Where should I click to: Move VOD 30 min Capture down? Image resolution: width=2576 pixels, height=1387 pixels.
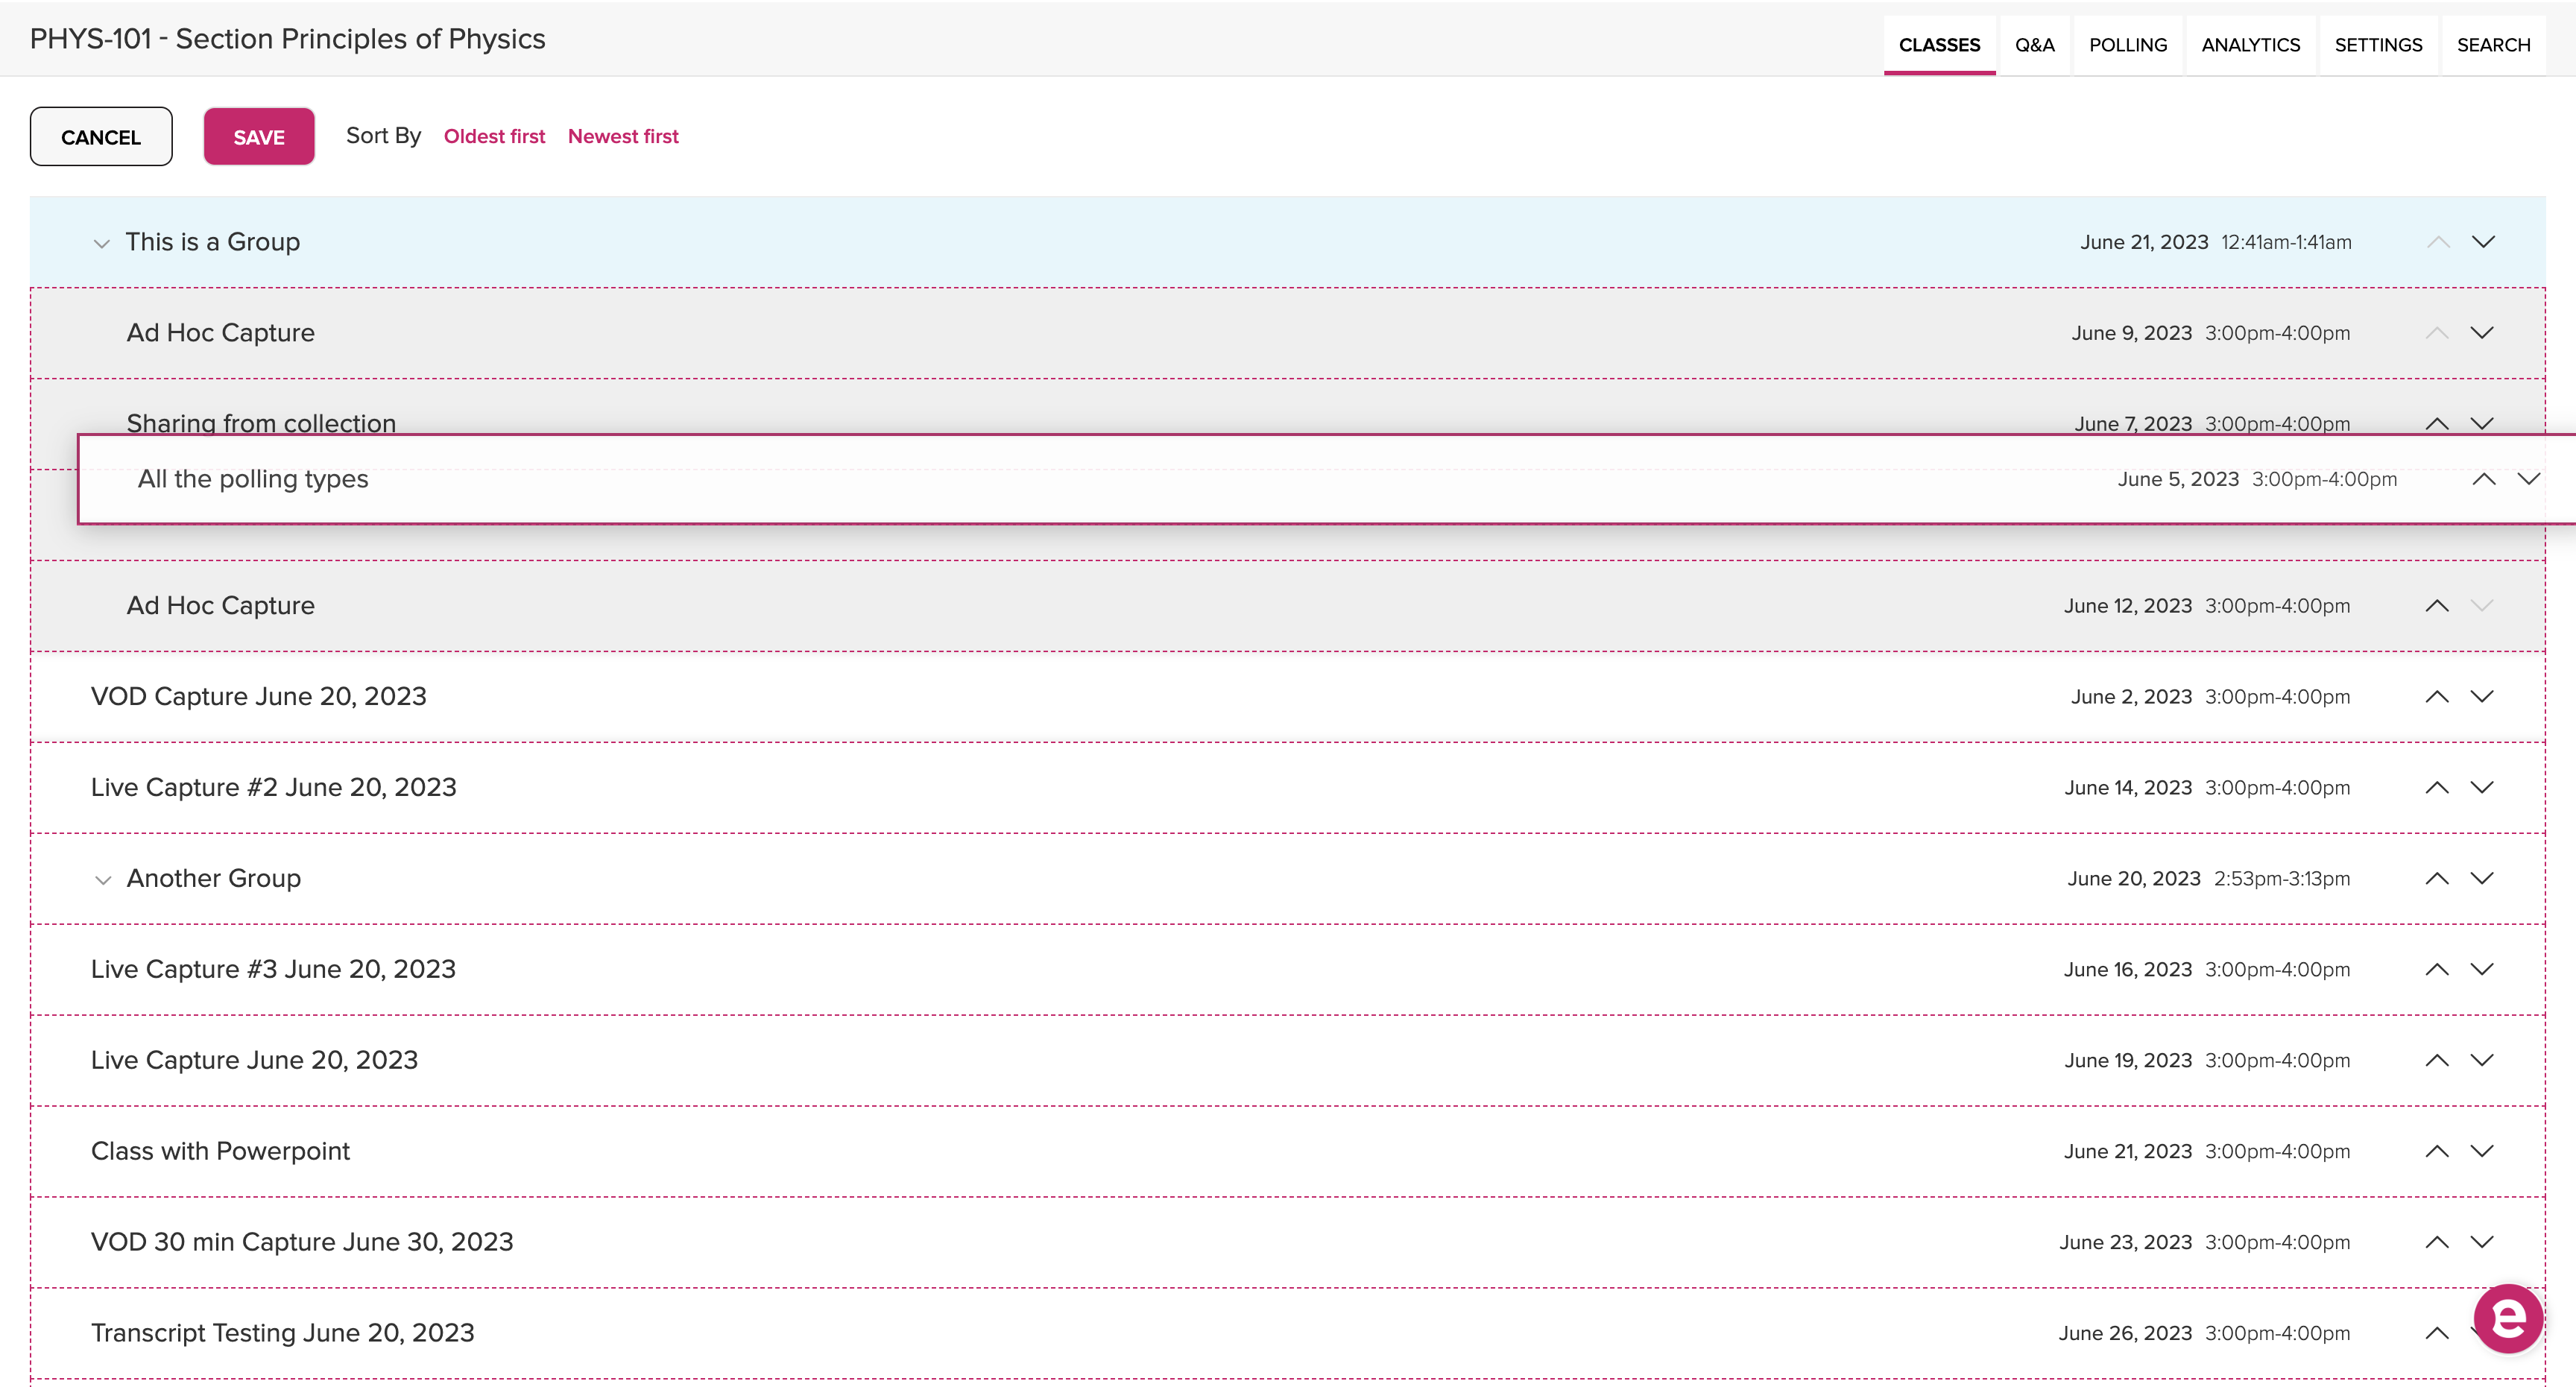pyautogui.click(x=2482, y=1240)
